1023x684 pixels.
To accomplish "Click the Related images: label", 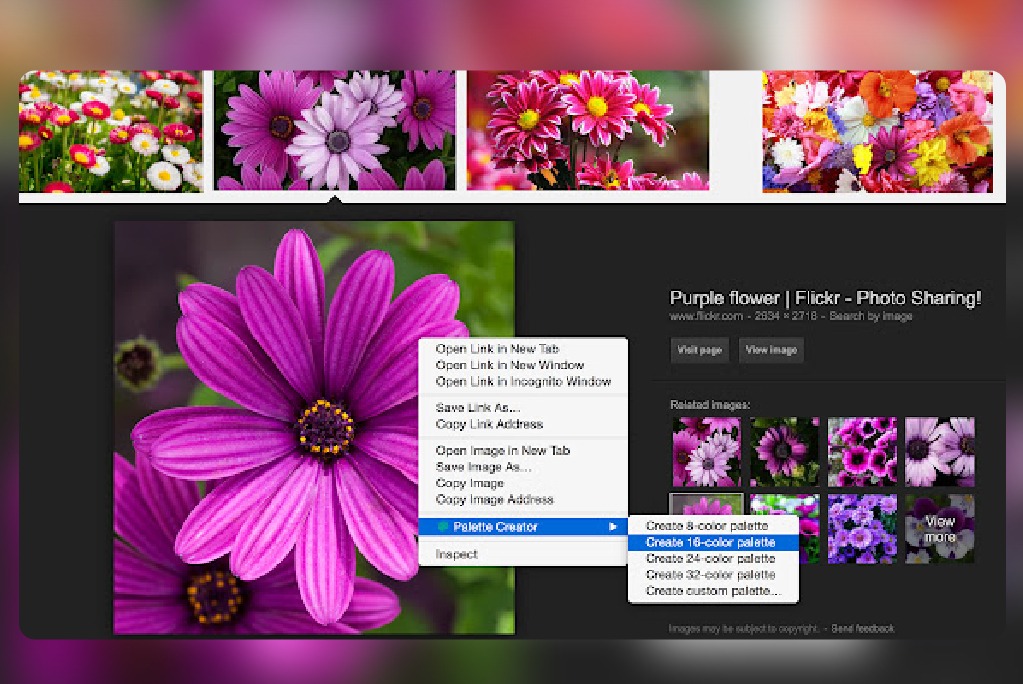I will click(x=710, y=405).
